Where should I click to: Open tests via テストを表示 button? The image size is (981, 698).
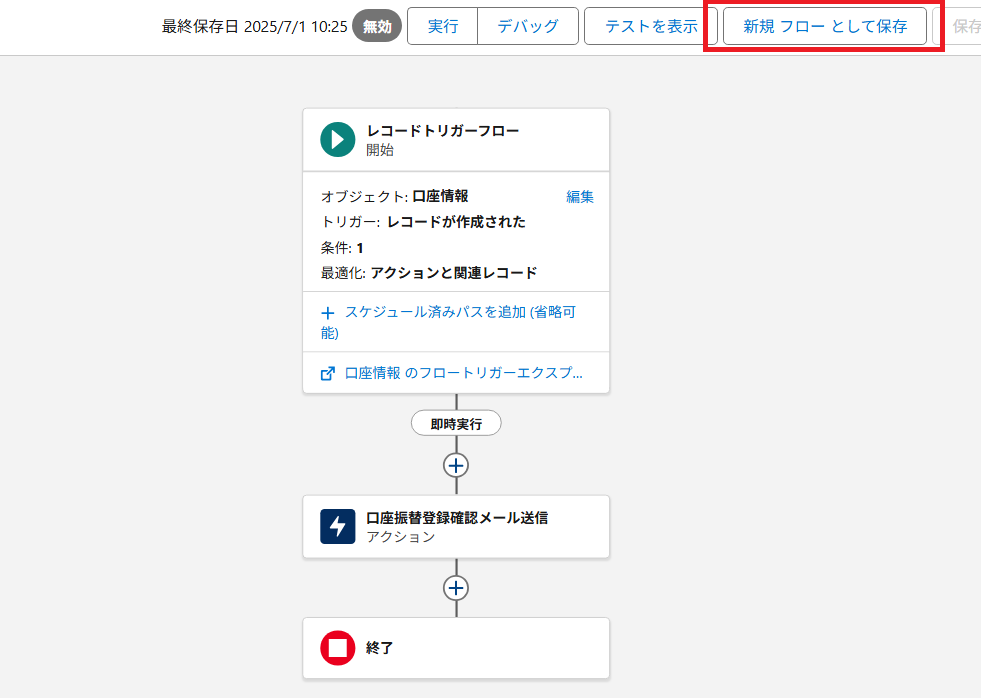tap(651, 27)
